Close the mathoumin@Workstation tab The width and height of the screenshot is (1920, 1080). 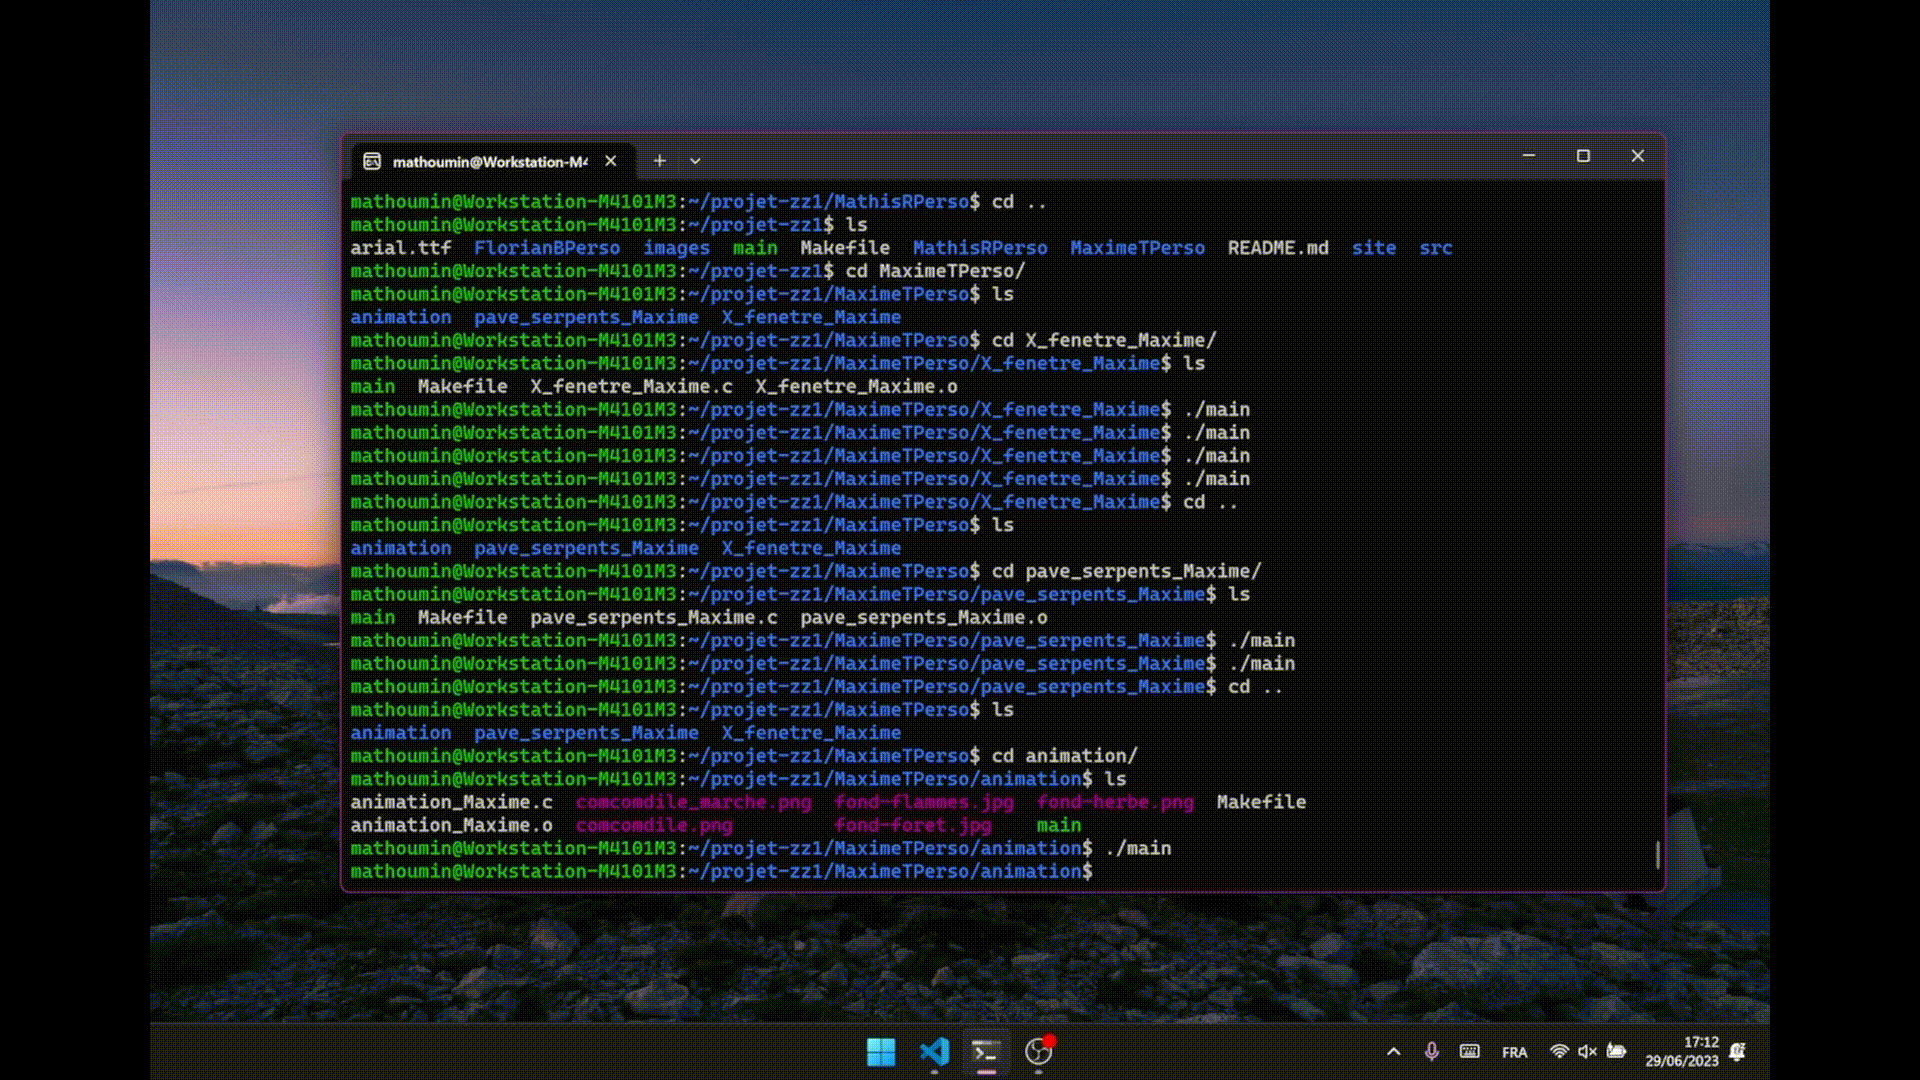[x=611, y=161]
